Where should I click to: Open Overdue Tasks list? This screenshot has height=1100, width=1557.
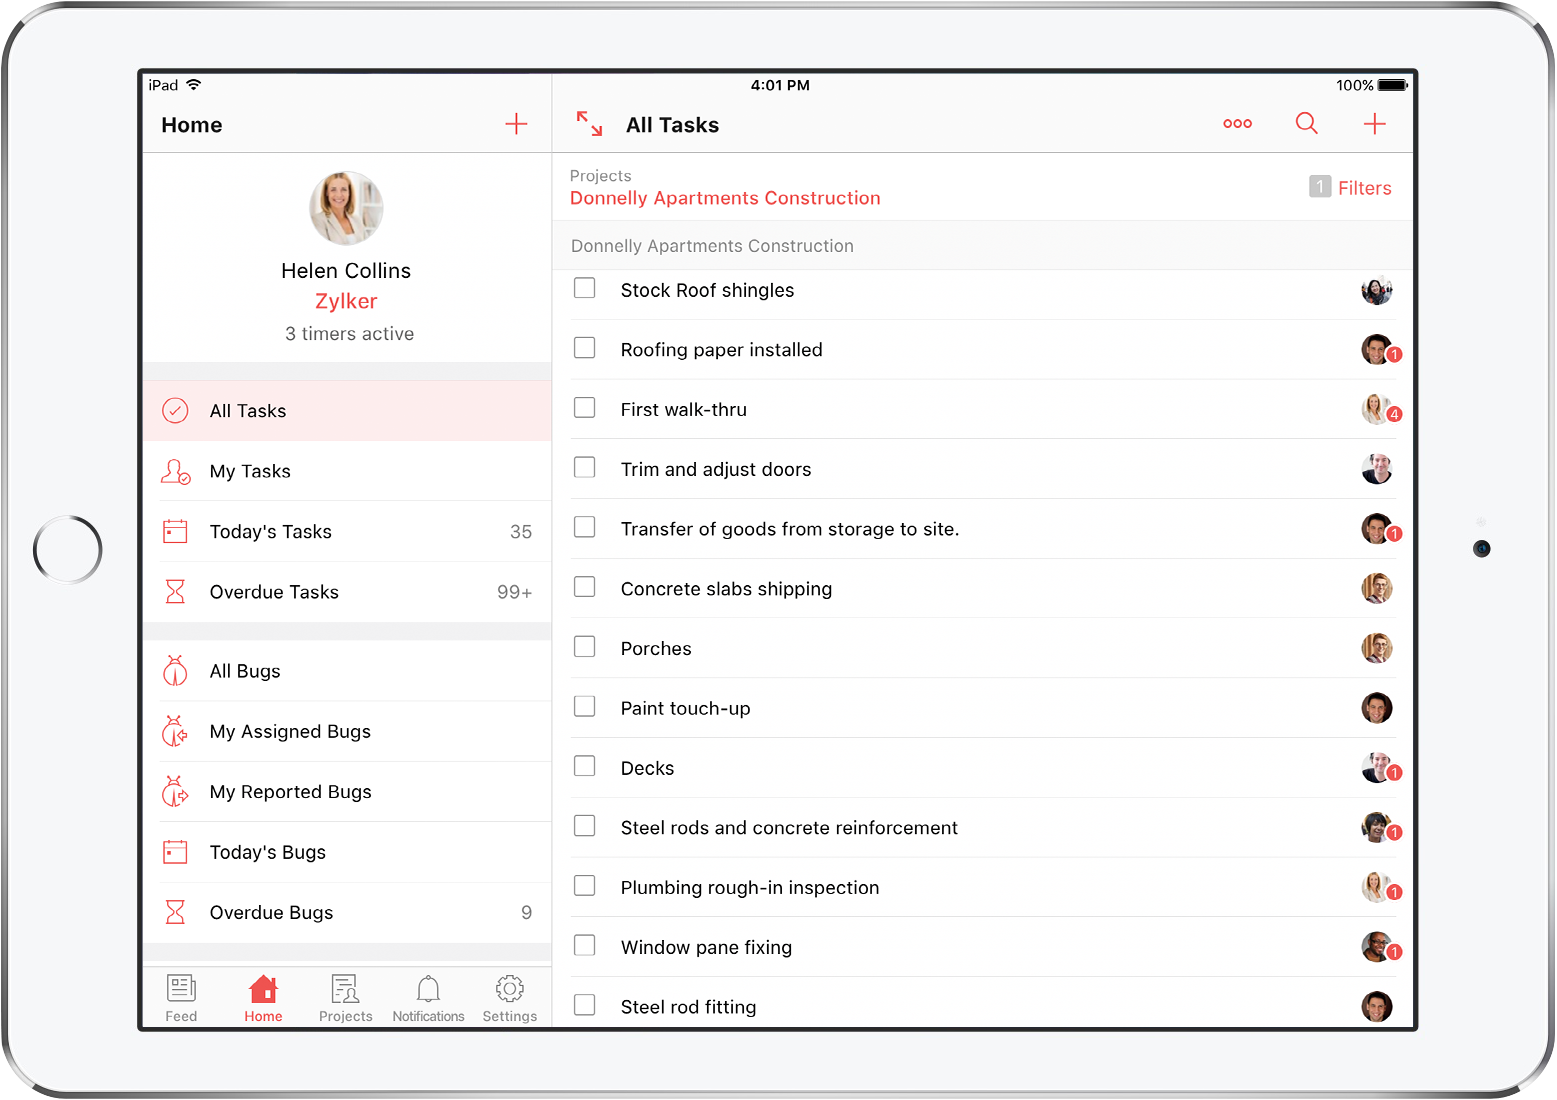pos(347,592)
